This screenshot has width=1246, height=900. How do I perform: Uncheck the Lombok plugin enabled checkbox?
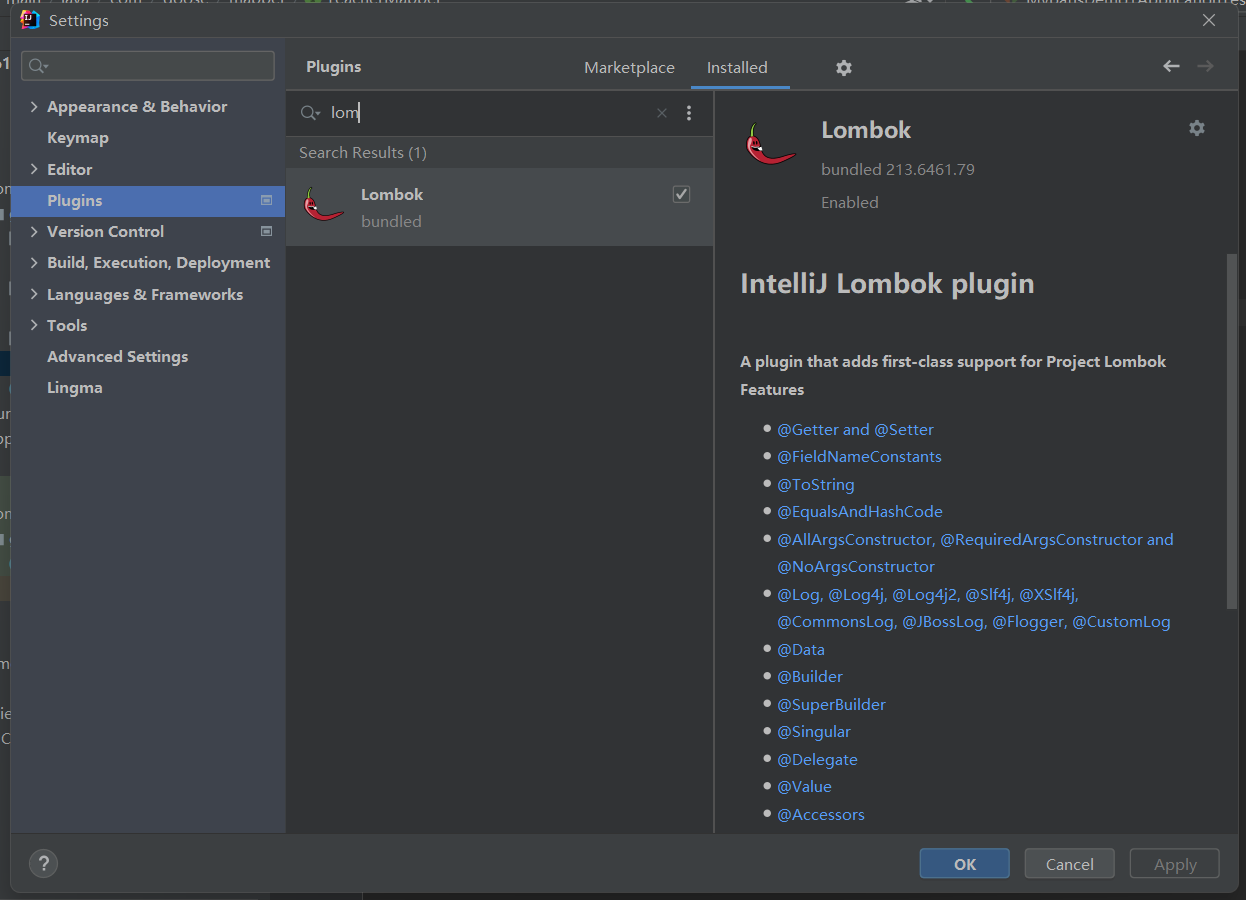tap(681, 194)
